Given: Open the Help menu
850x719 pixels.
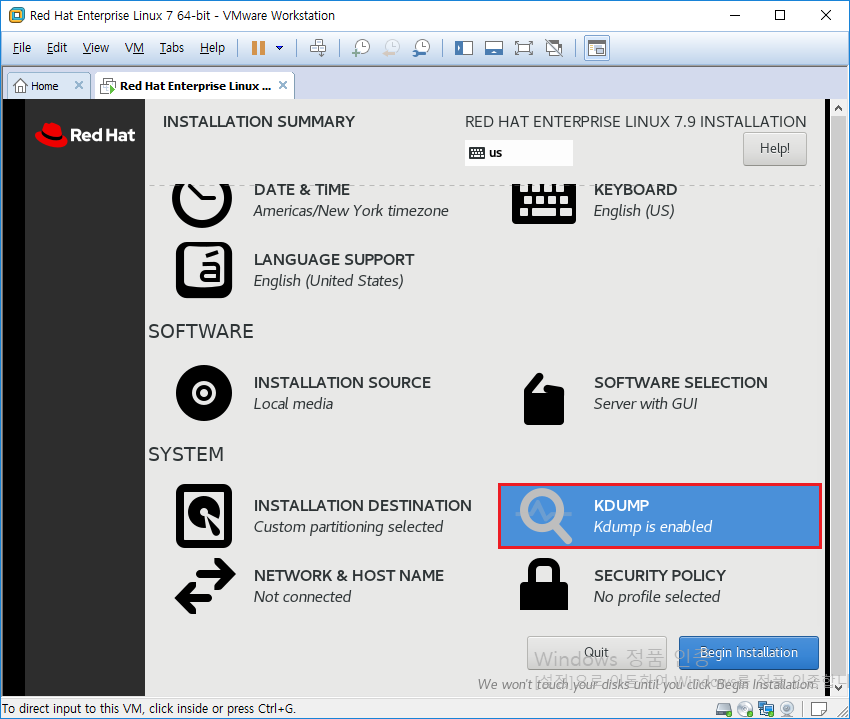Looking at the screenshot, I should (x=212, y=48).
